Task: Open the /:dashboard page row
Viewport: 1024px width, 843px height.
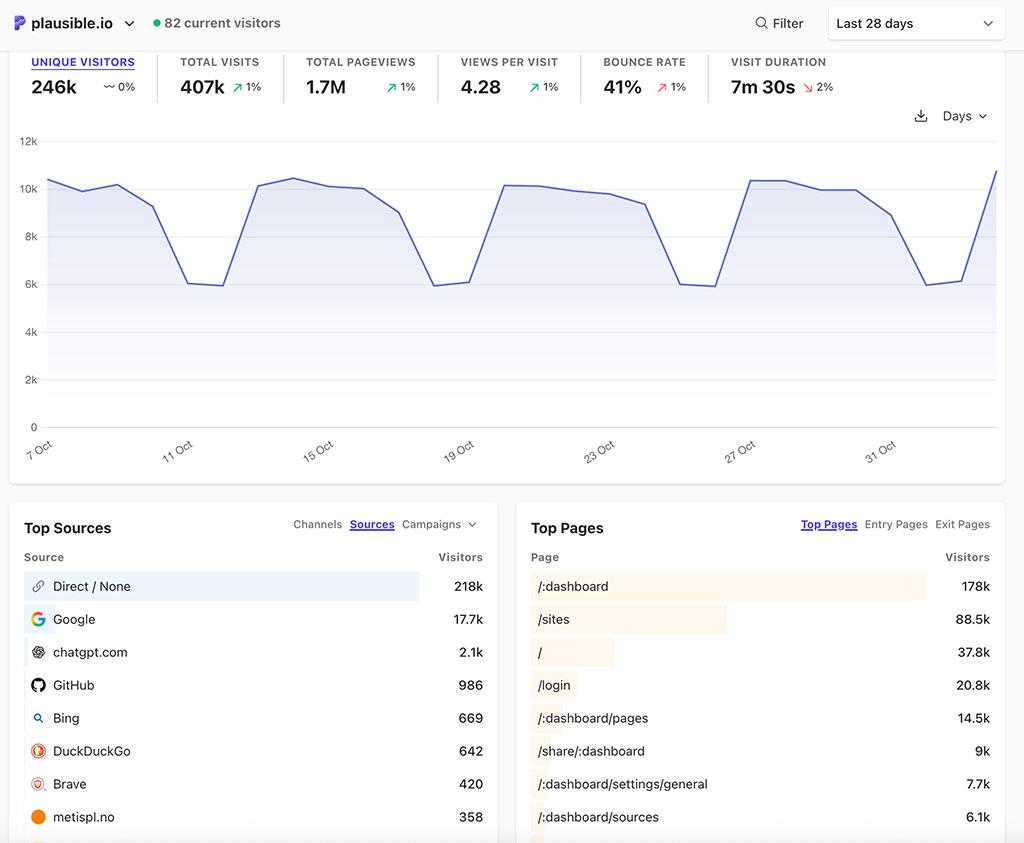Action: (573, 586)
